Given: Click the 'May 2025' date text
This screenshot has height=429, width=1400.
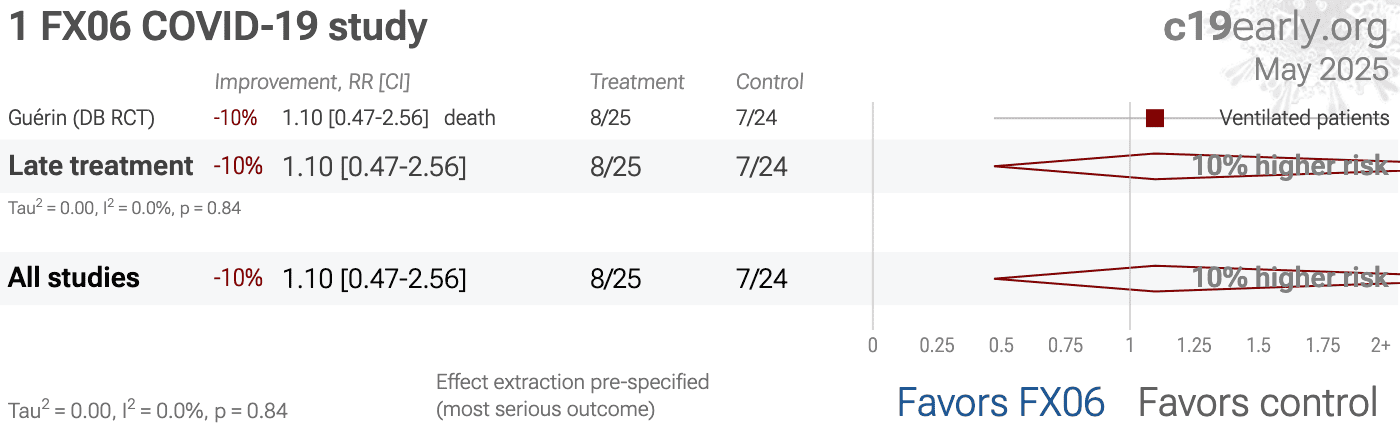Looking at the screenshot, I should [x=1321, y=69].
